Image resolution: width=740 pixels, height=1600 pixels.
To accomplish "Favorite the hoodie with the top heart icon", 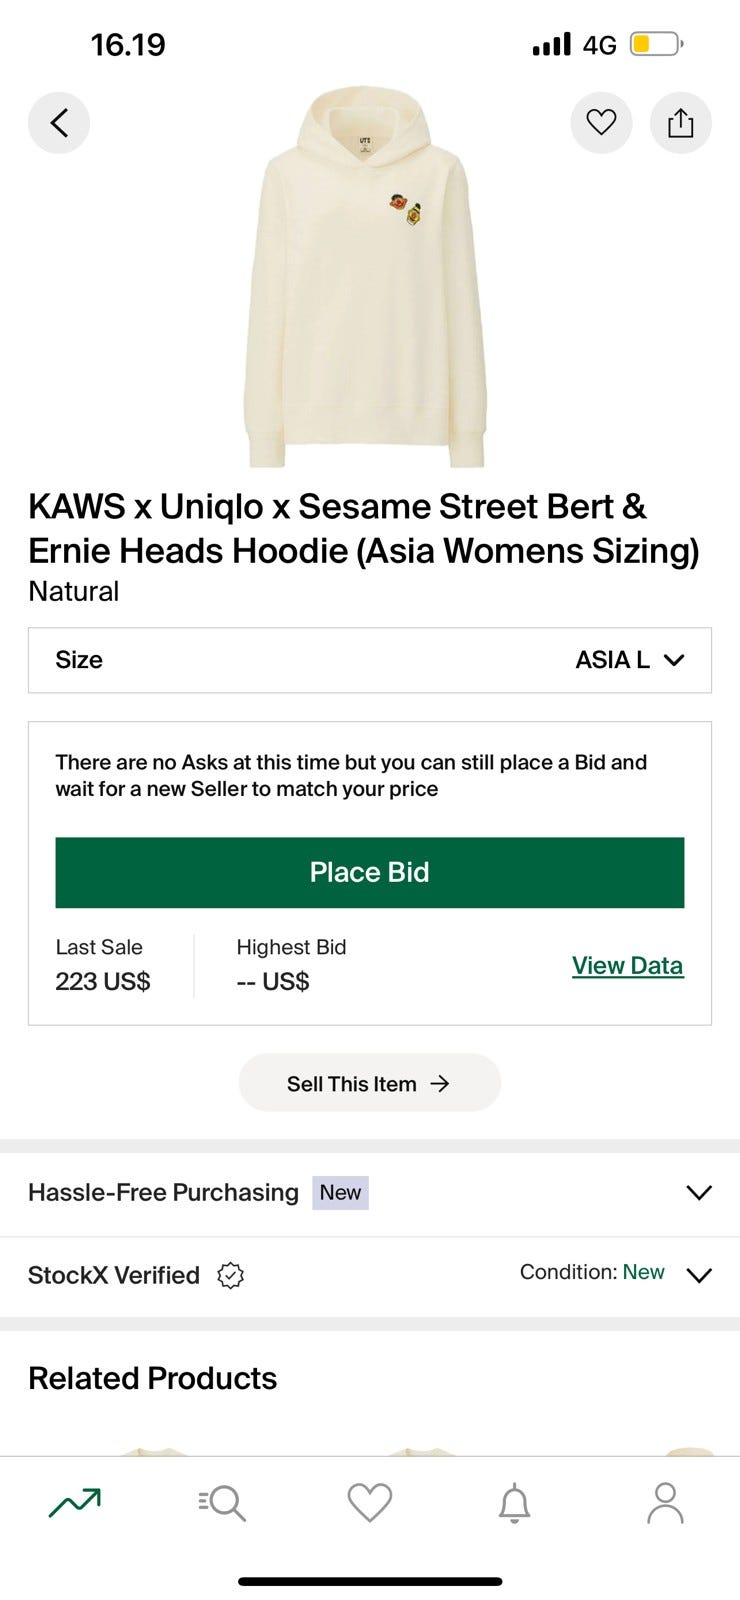I will pos(601,123).
